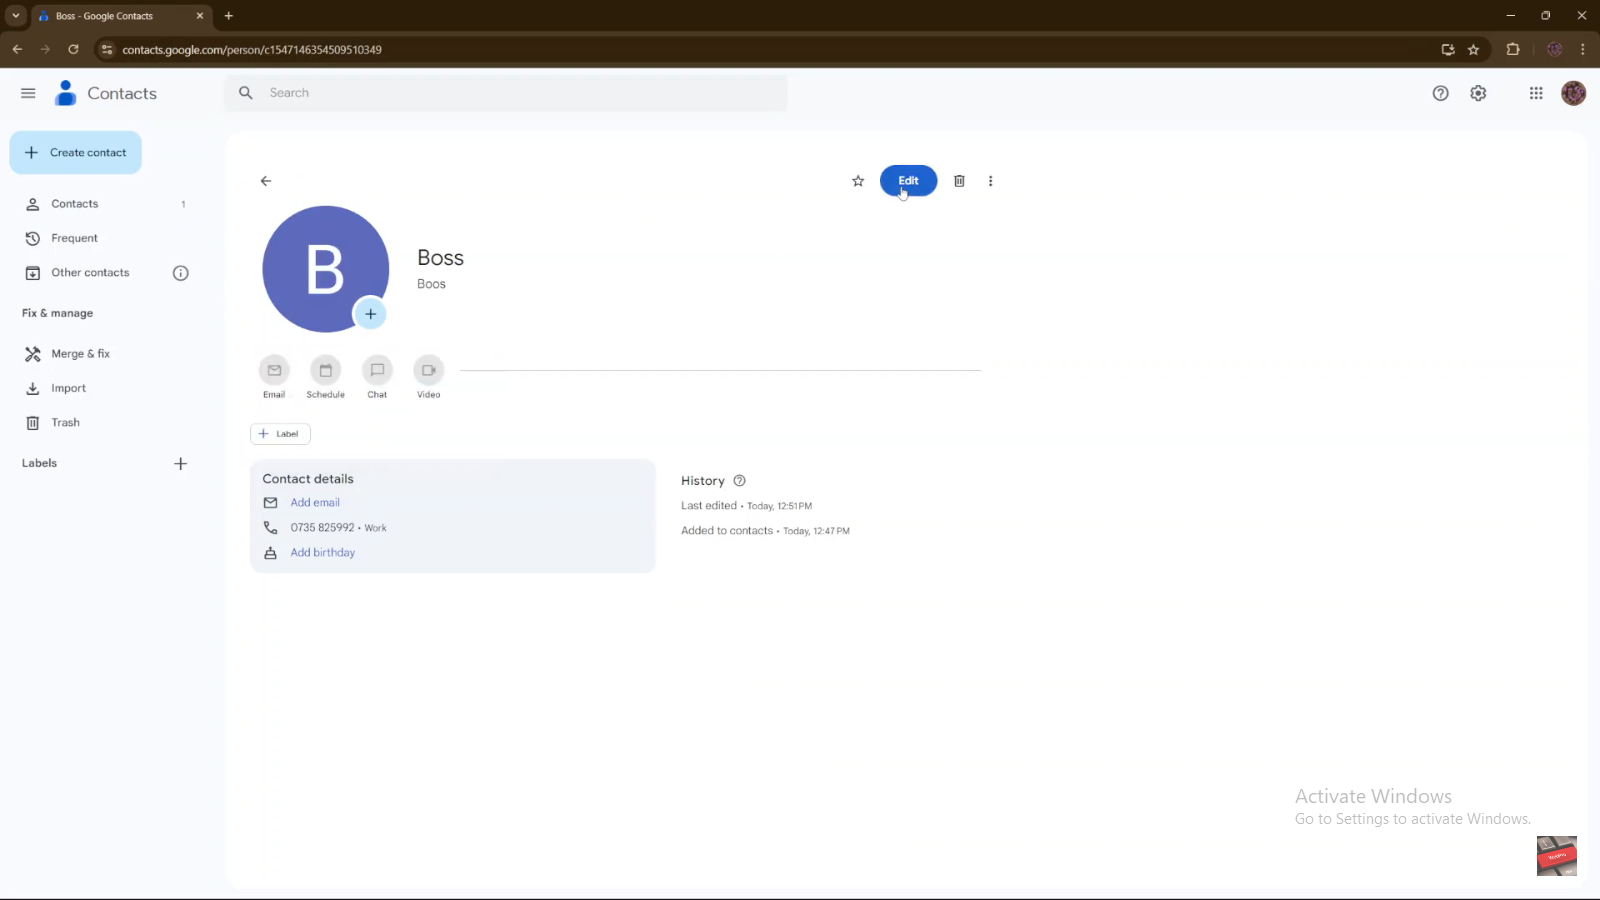The image size is (1600, 900).
Task: Open more actions three-dot menu
Action: [x=991, y=181]
